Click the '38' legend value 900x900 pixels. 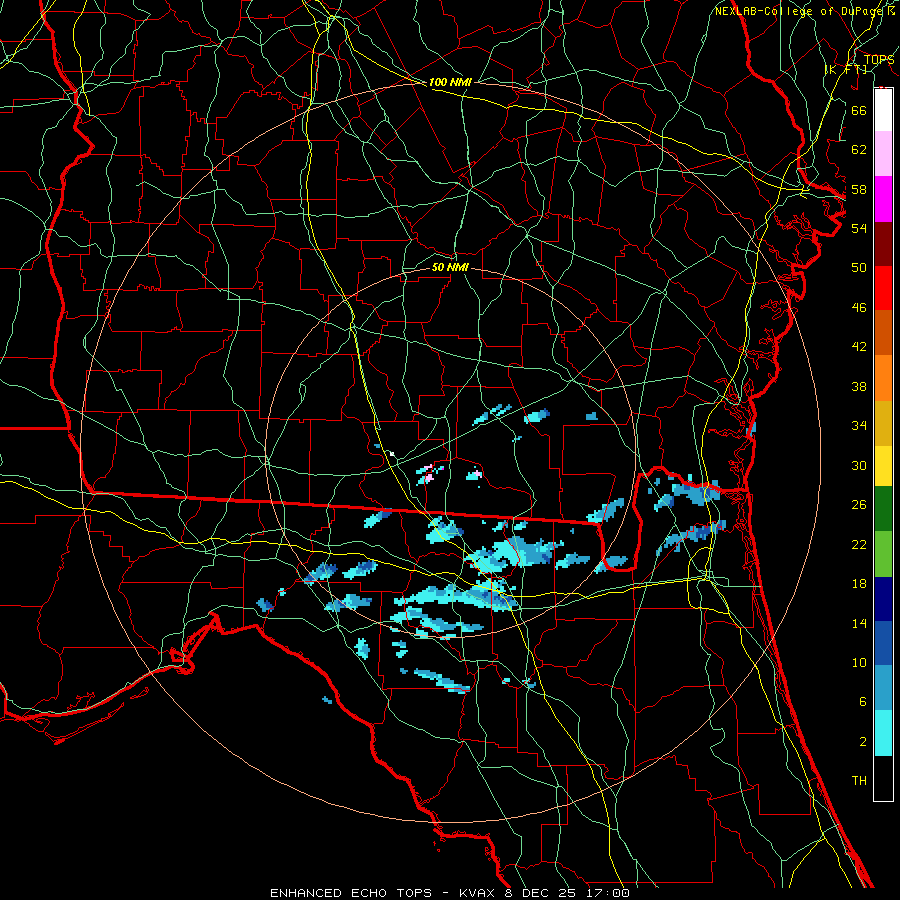pos(859,386)
